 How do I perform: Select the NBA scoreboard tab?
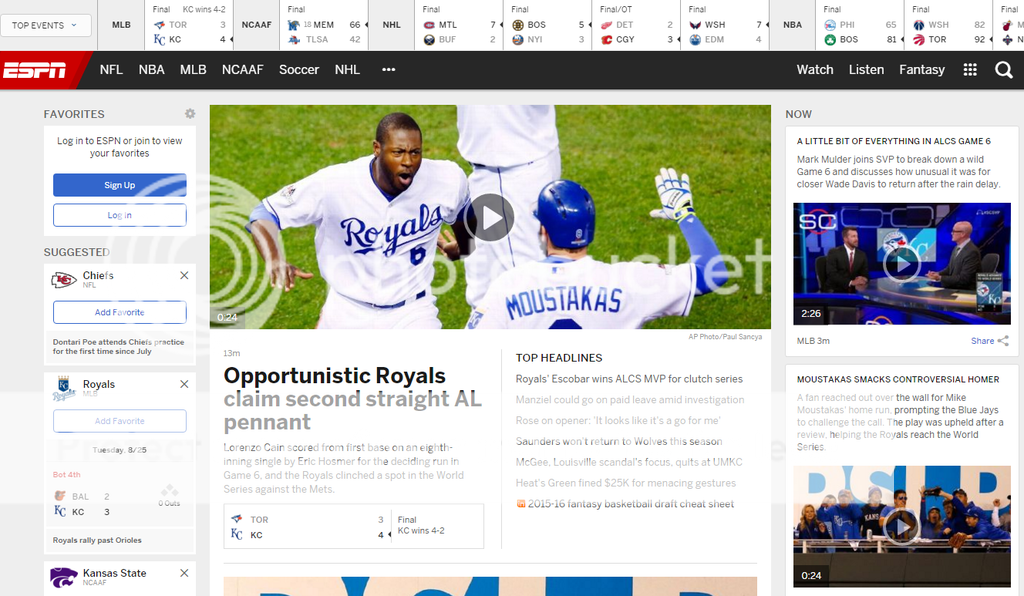click(x=792, y=25)
